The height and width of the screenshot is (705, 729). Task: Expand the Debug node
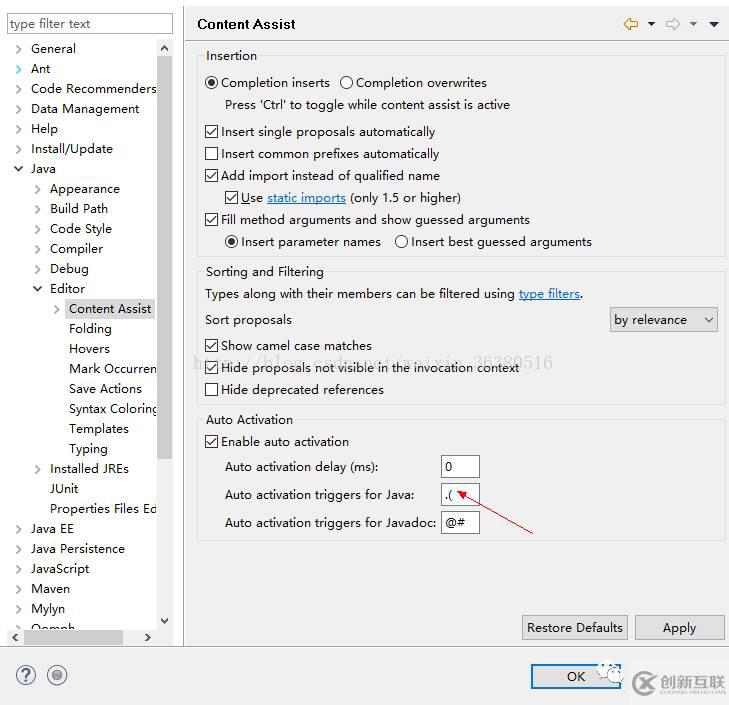click(x=38, y=269)
